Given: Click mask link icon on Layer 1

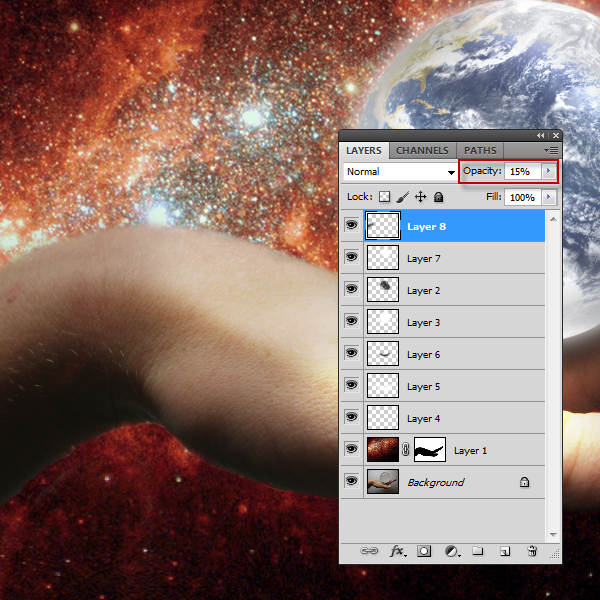Looking at the screenshot, I should (x=406, y=450).
